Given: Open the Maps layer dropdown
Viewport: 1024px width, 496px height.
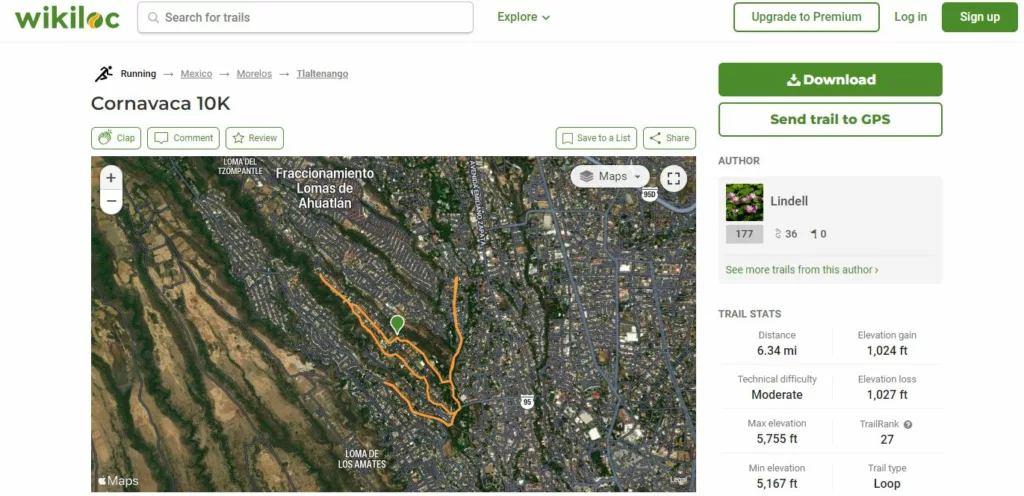Looking at the screenshot, I should tap(610, 176).
